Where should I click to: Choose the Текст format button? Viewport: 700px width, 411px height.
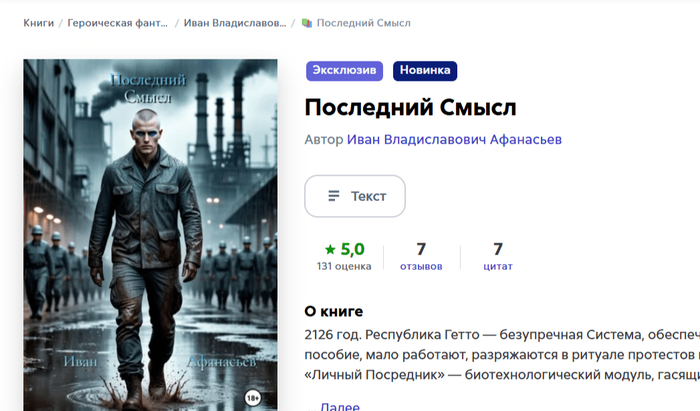355,196
